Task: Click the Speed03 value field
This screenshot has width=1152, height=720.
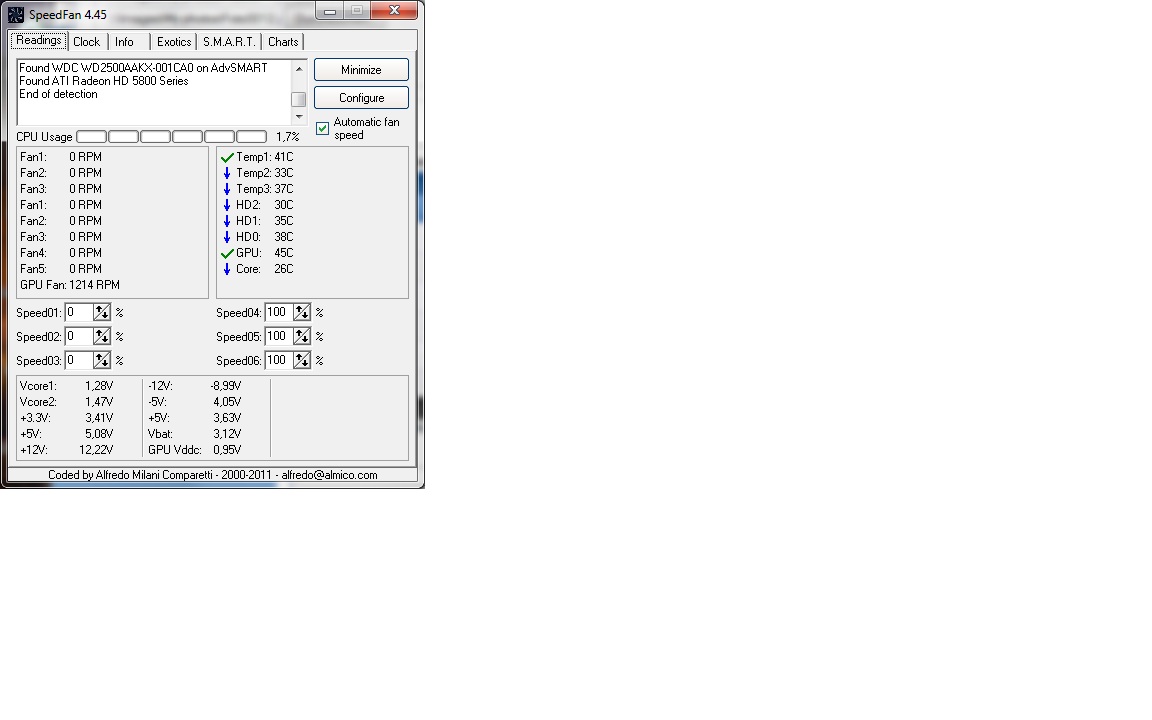Action: pyautogui.click(x=79, y=361)
